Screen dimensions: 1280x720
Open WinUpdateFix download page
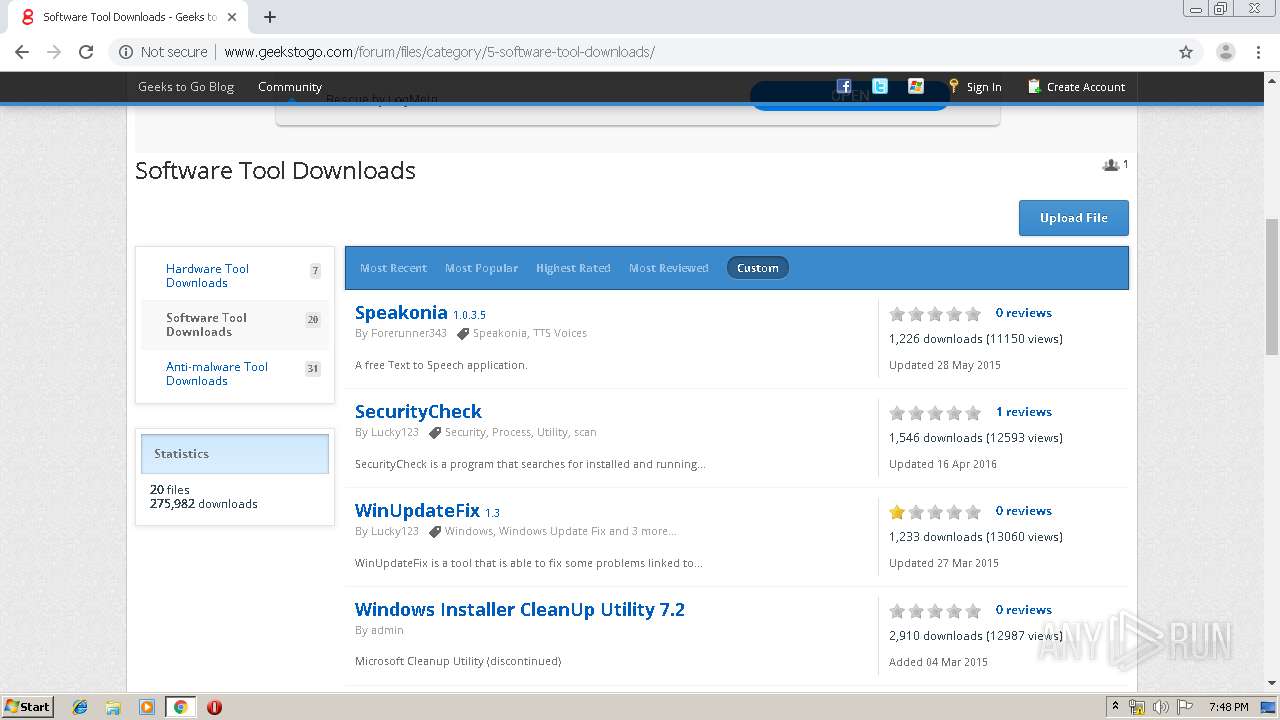pyautogui.click(x=417, y=511)
